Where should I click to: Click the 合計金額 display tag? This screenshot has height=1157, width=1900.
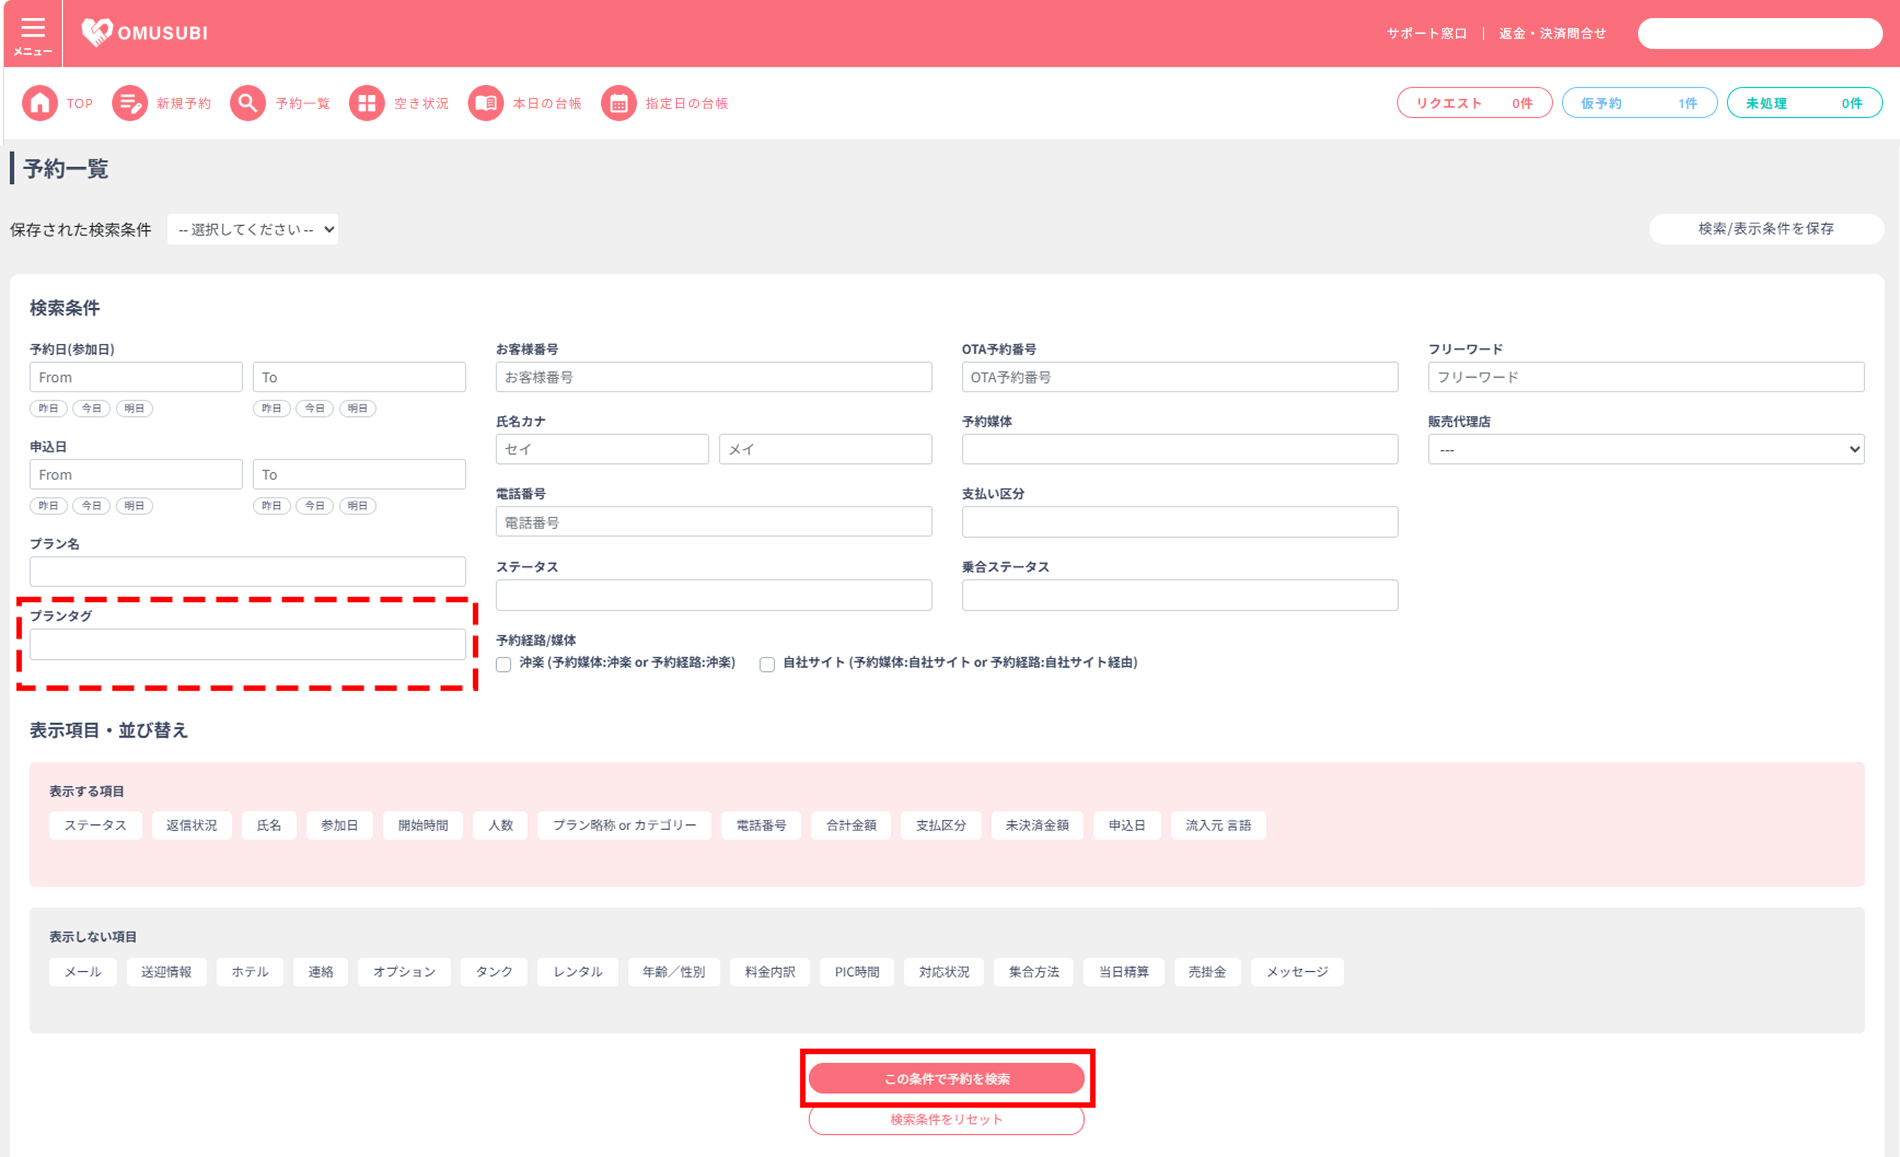851,825
